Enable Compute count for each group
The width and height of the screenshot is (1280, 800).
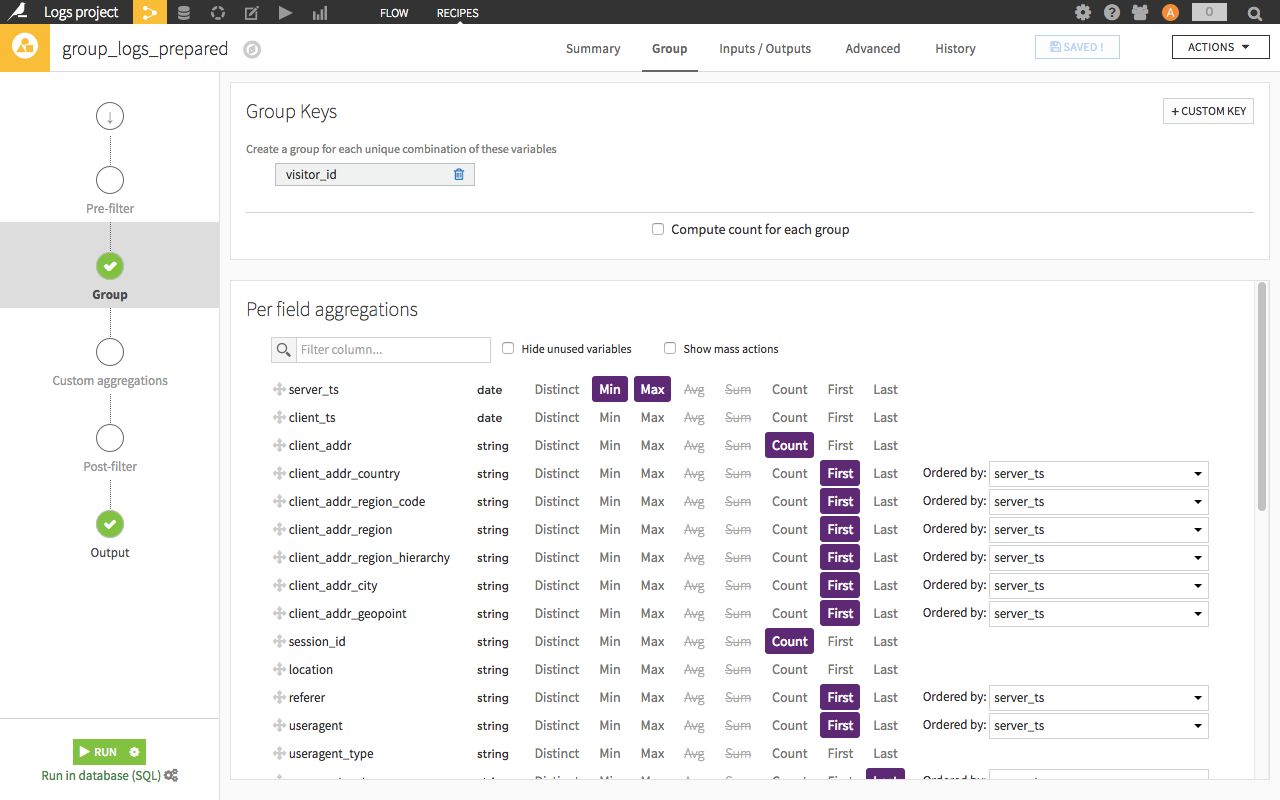(x=658, y=229)
